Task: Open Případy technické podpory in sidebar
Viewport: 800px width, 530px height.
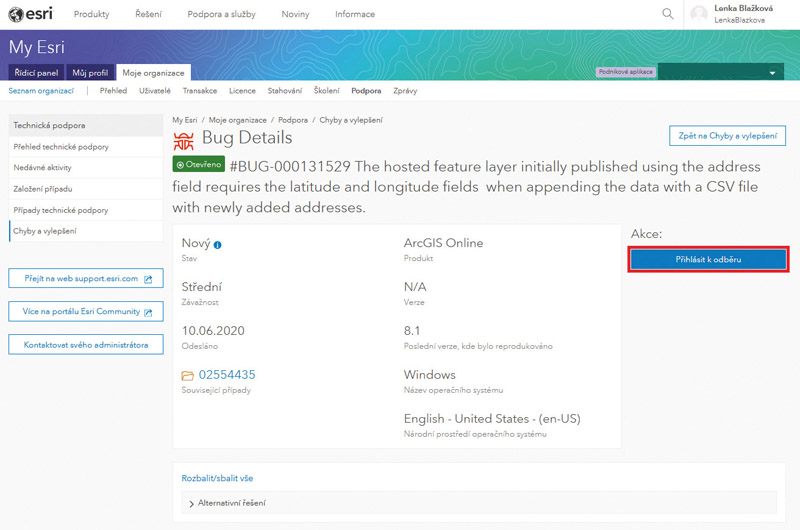Action: pos(86,210)
